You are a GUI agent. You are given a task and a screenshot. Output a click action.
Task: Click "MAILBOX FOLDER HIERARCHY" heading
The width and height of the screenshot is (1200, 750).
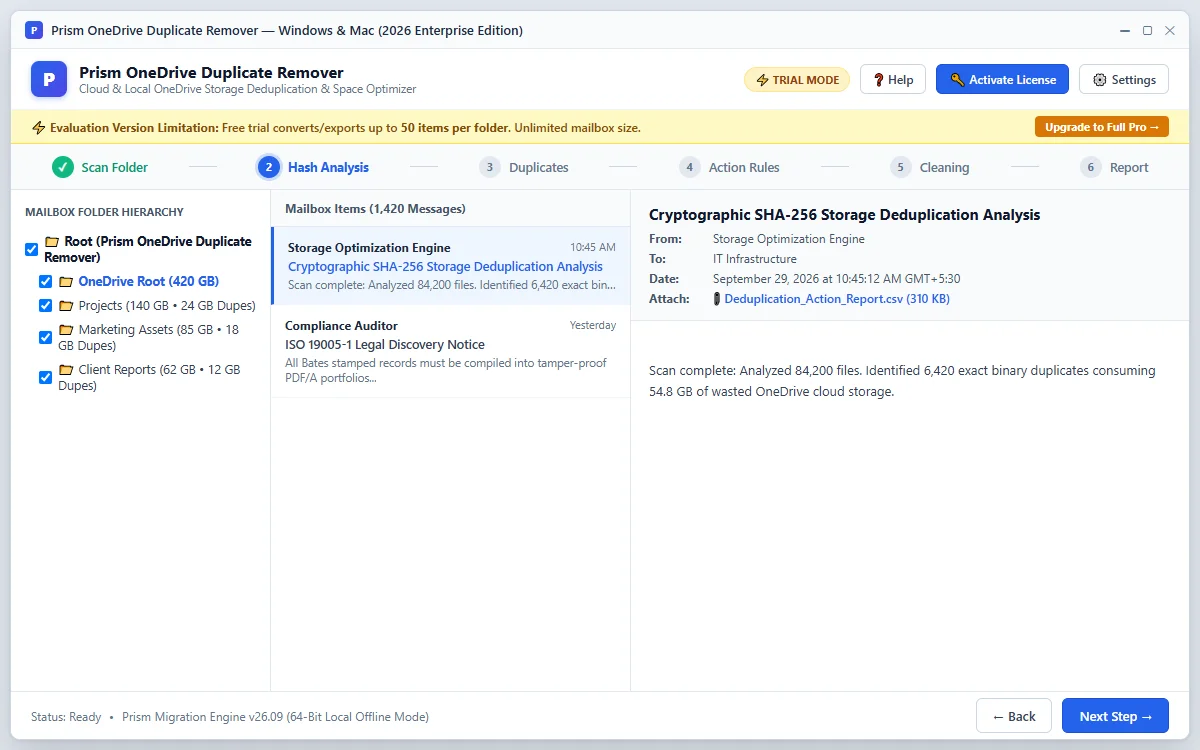[104, 212]
